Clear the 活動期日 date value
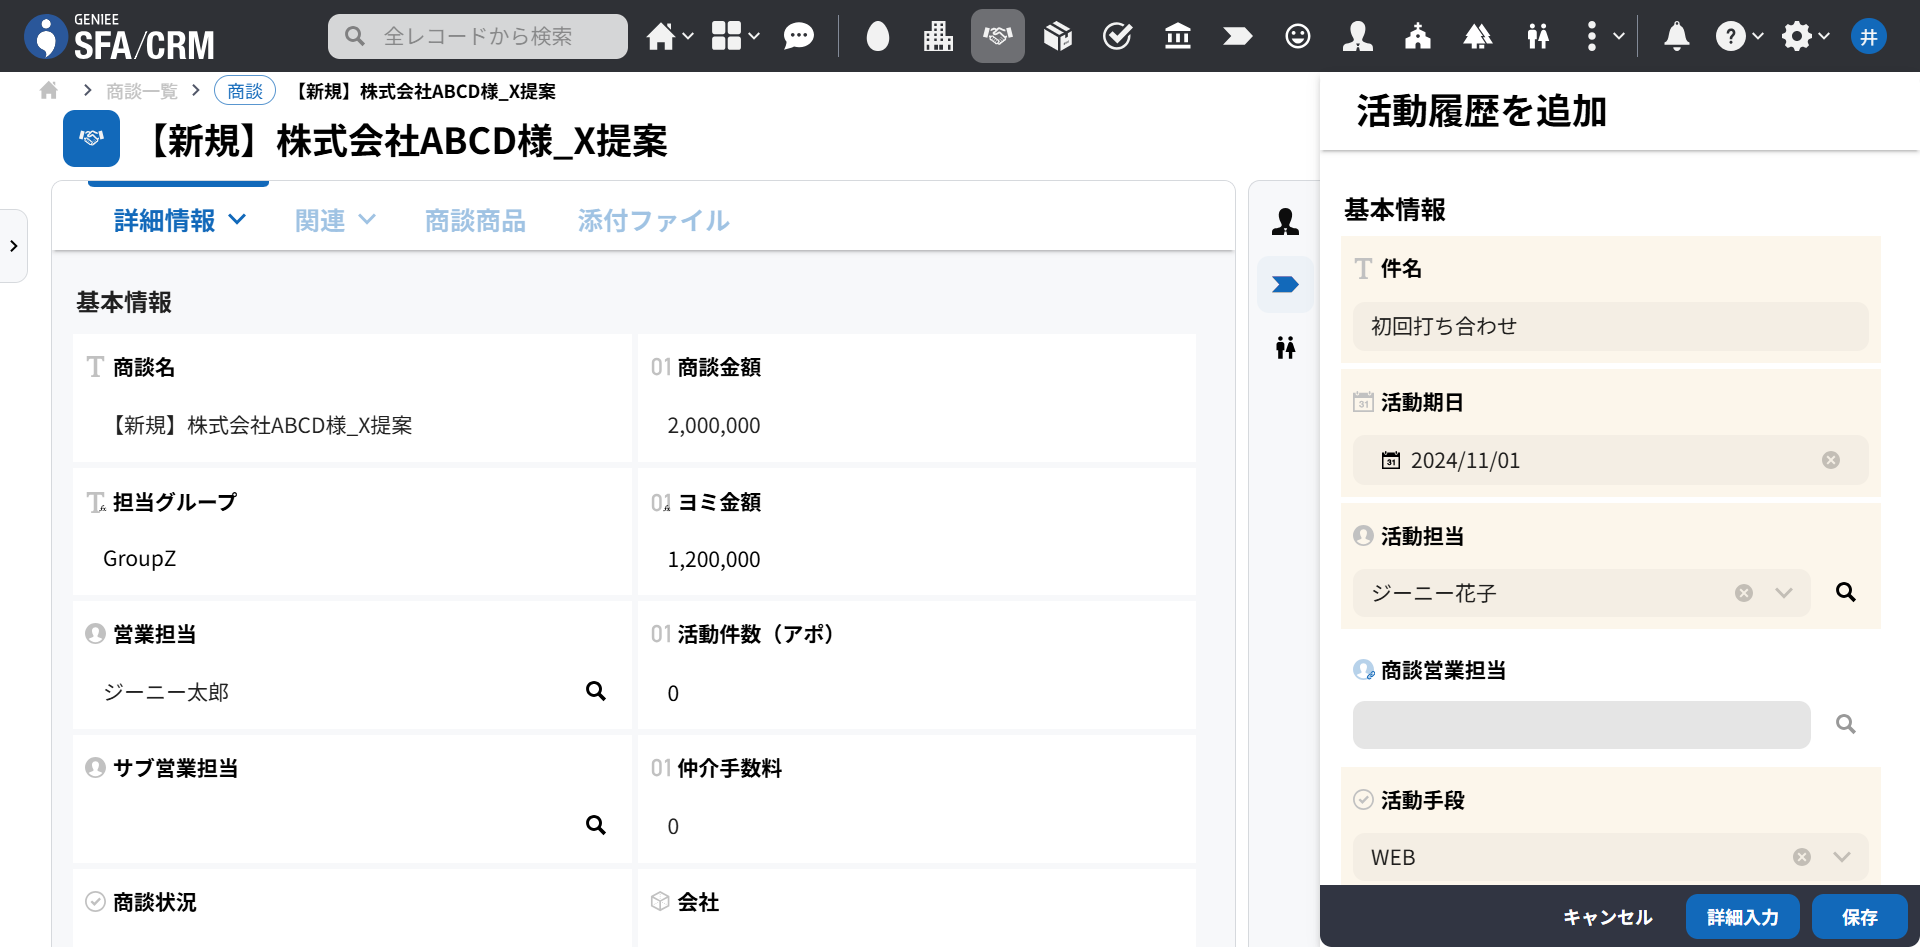 pyautogui.click(x=1831, y=460)
